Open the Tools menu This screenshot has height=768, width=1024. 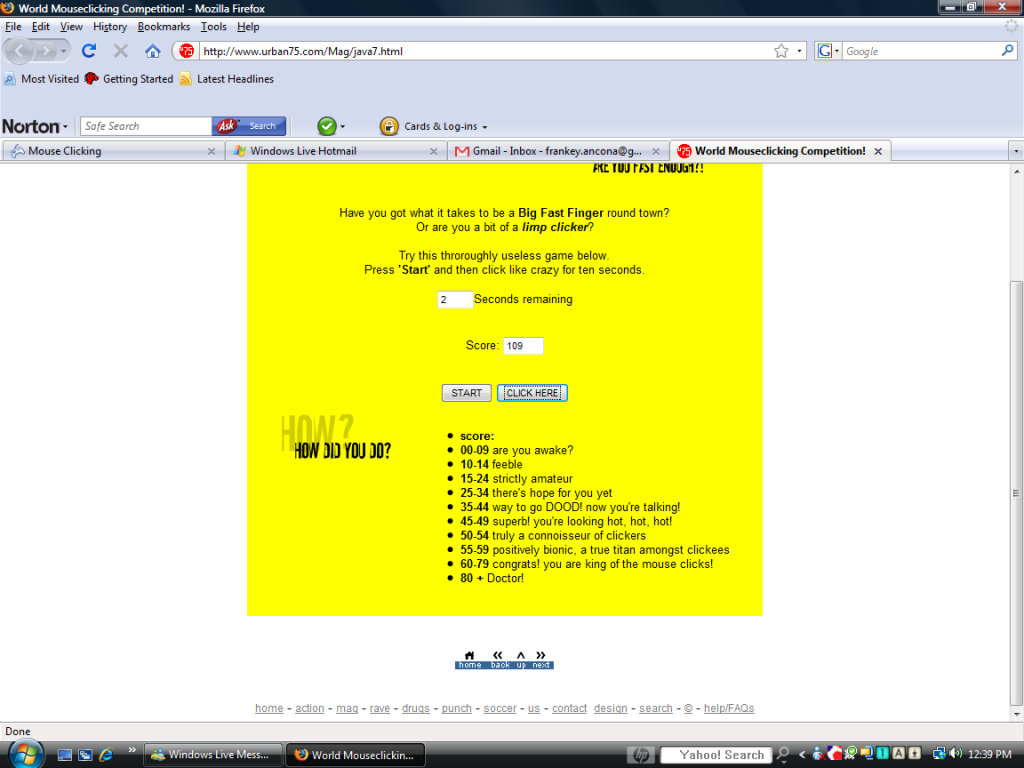pyautogui.click(x=213, y=27)
